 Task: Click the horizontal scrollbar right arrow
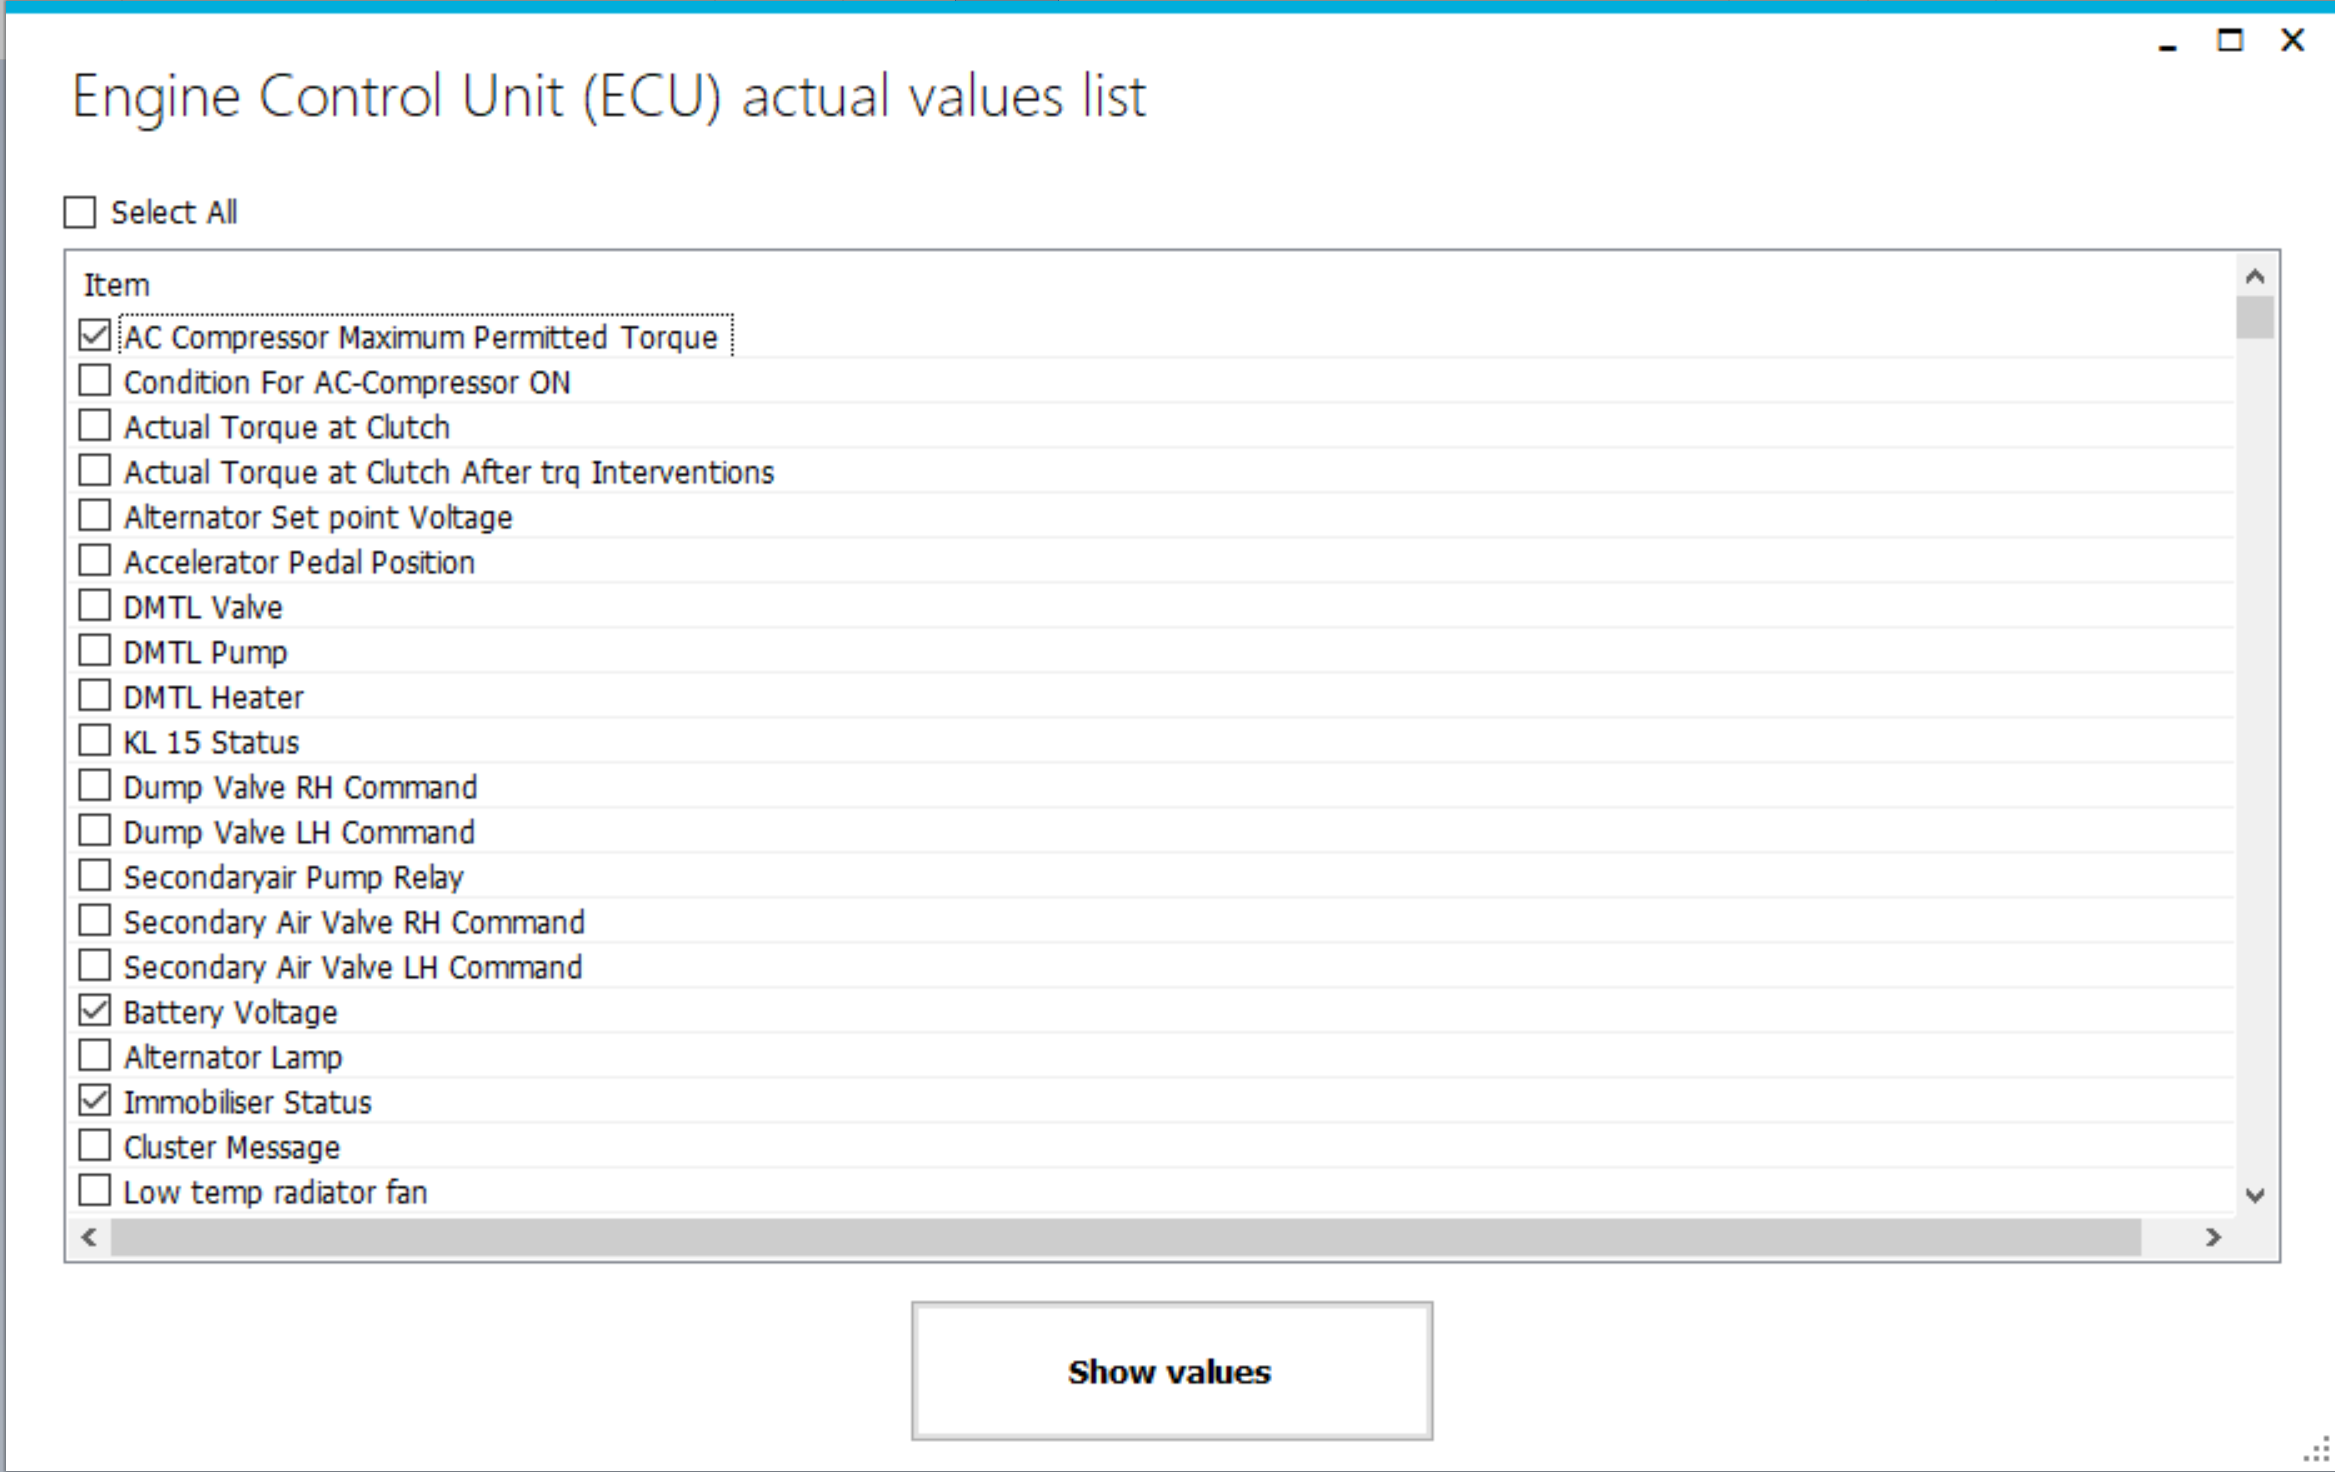[x=2213, y=1238]
